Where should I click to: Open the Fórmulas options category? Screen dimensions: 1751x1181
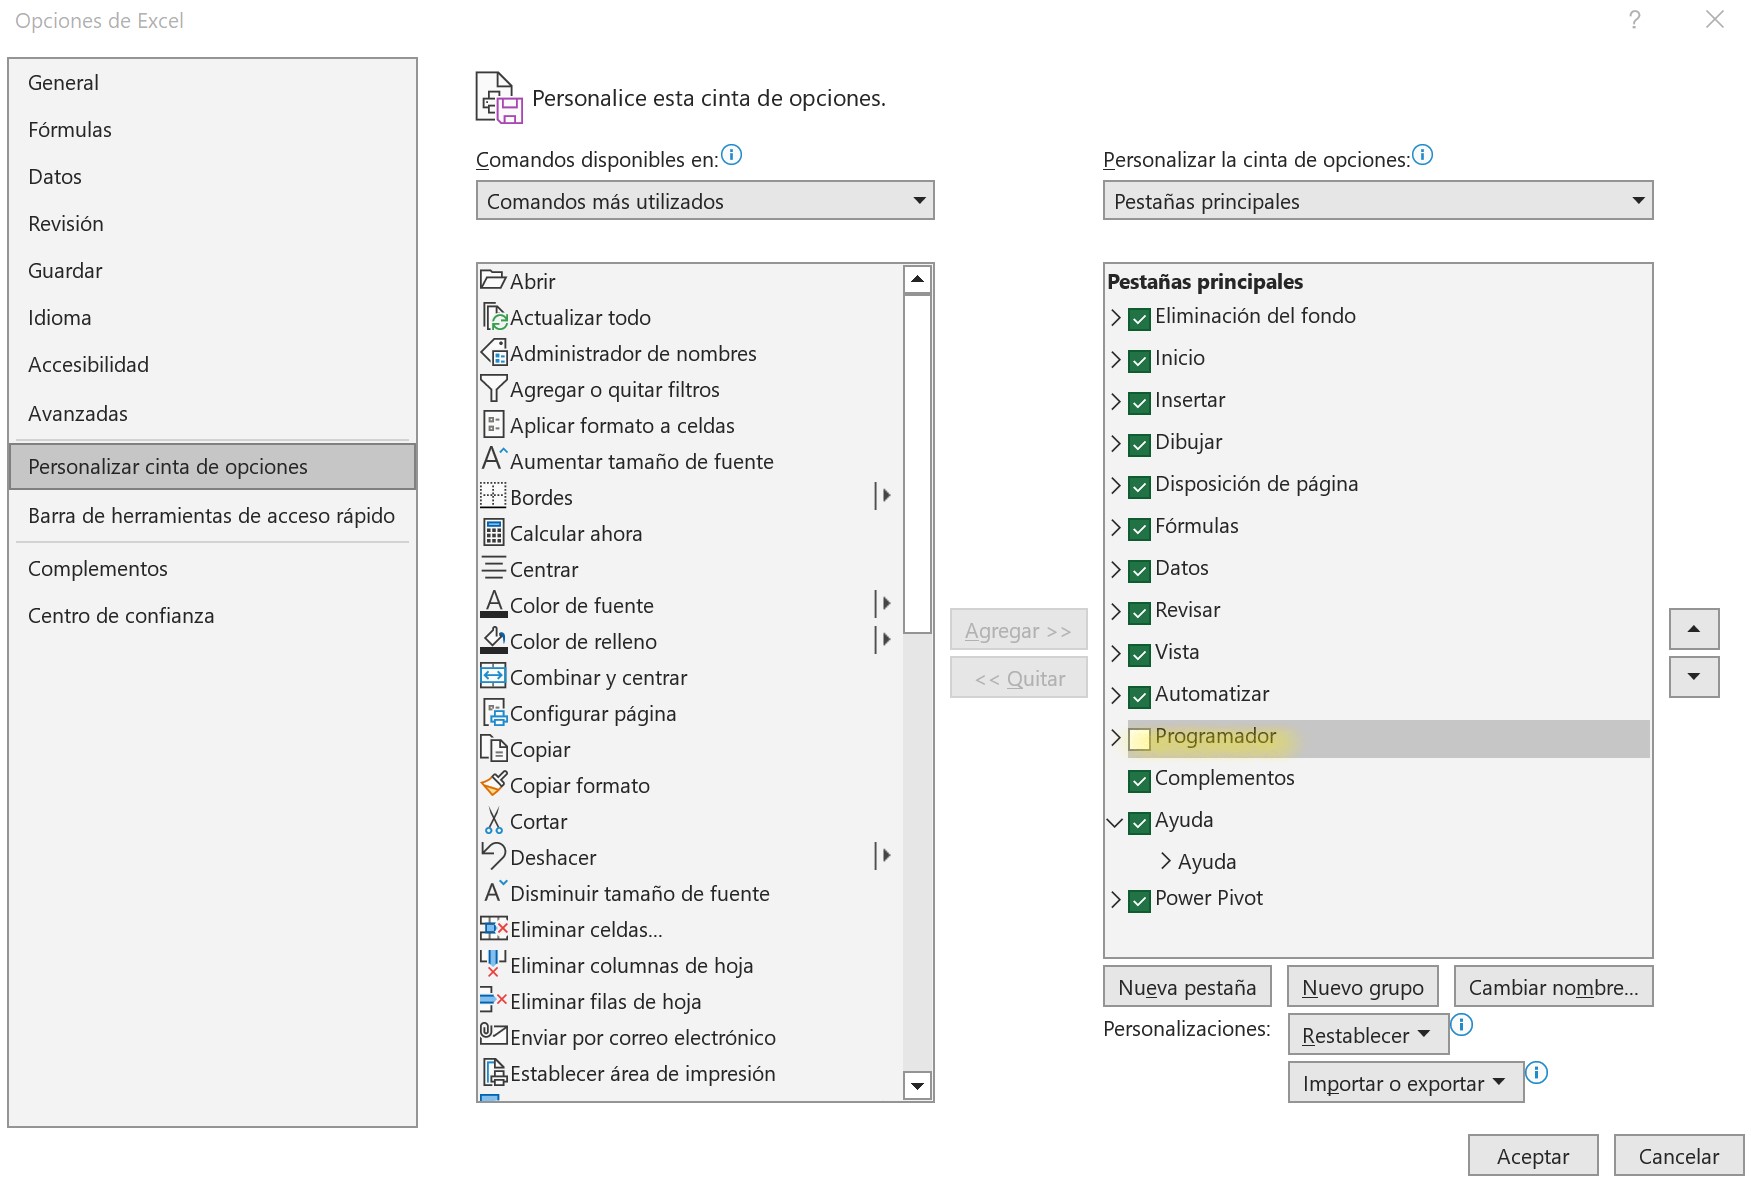70,129
